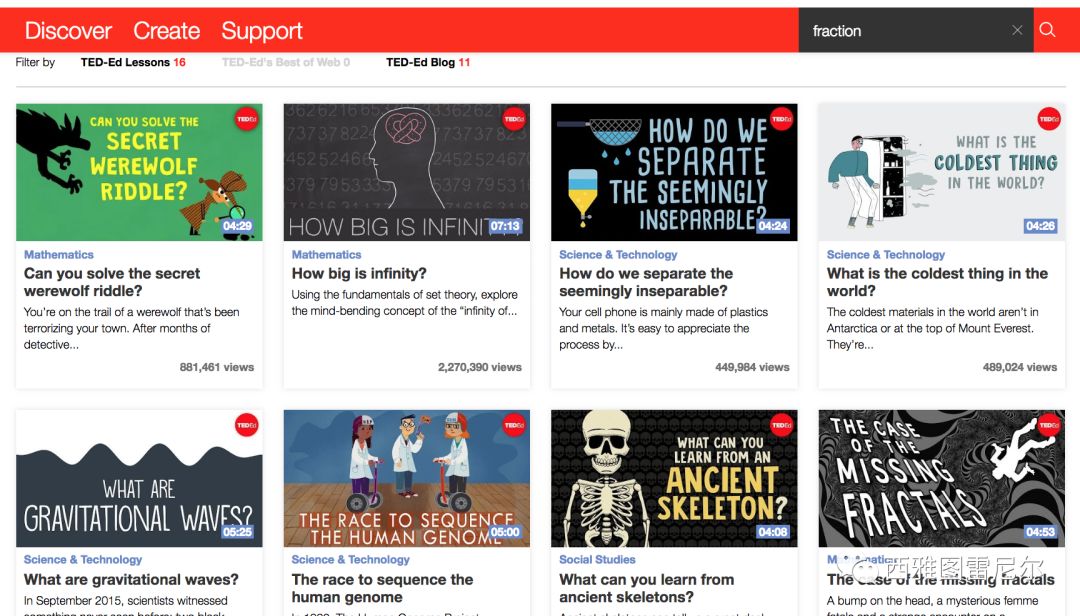1080x616 pixels.
Task: Open the Ancient Skeleton thumbnail
Action: point(674,478)
